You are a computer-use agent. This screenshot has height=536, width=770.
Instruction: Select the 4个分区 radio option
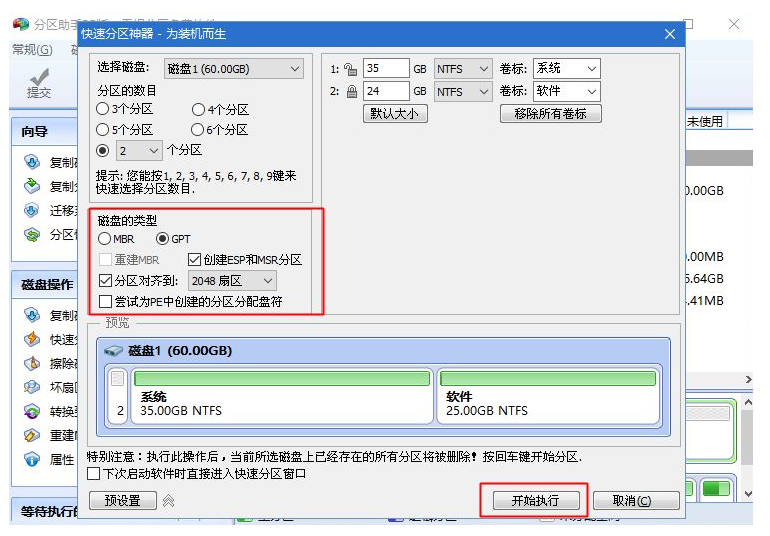198,110
